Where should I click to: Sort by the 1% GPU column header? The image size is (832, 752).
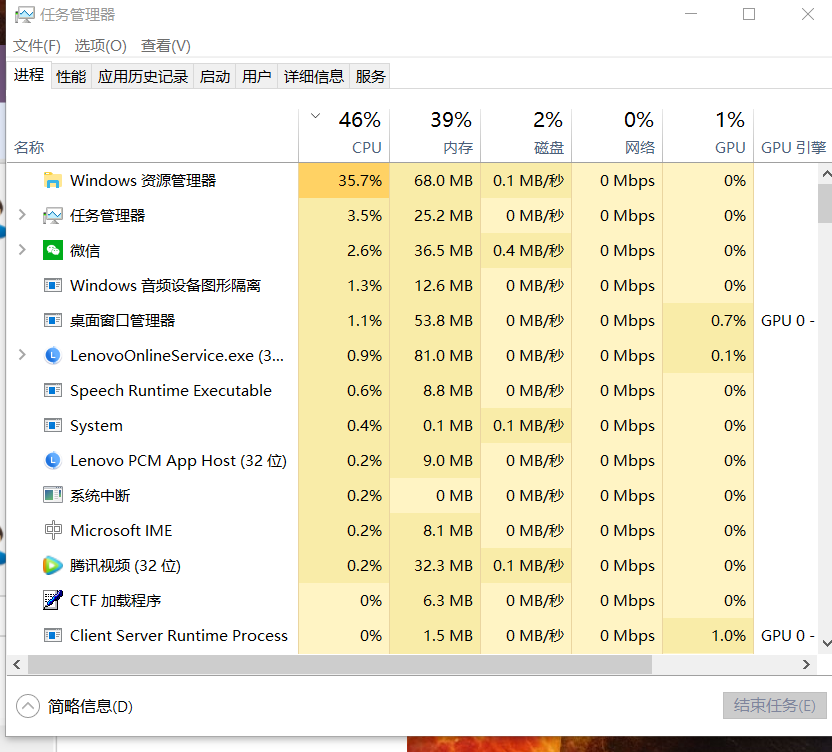[708, 135]
